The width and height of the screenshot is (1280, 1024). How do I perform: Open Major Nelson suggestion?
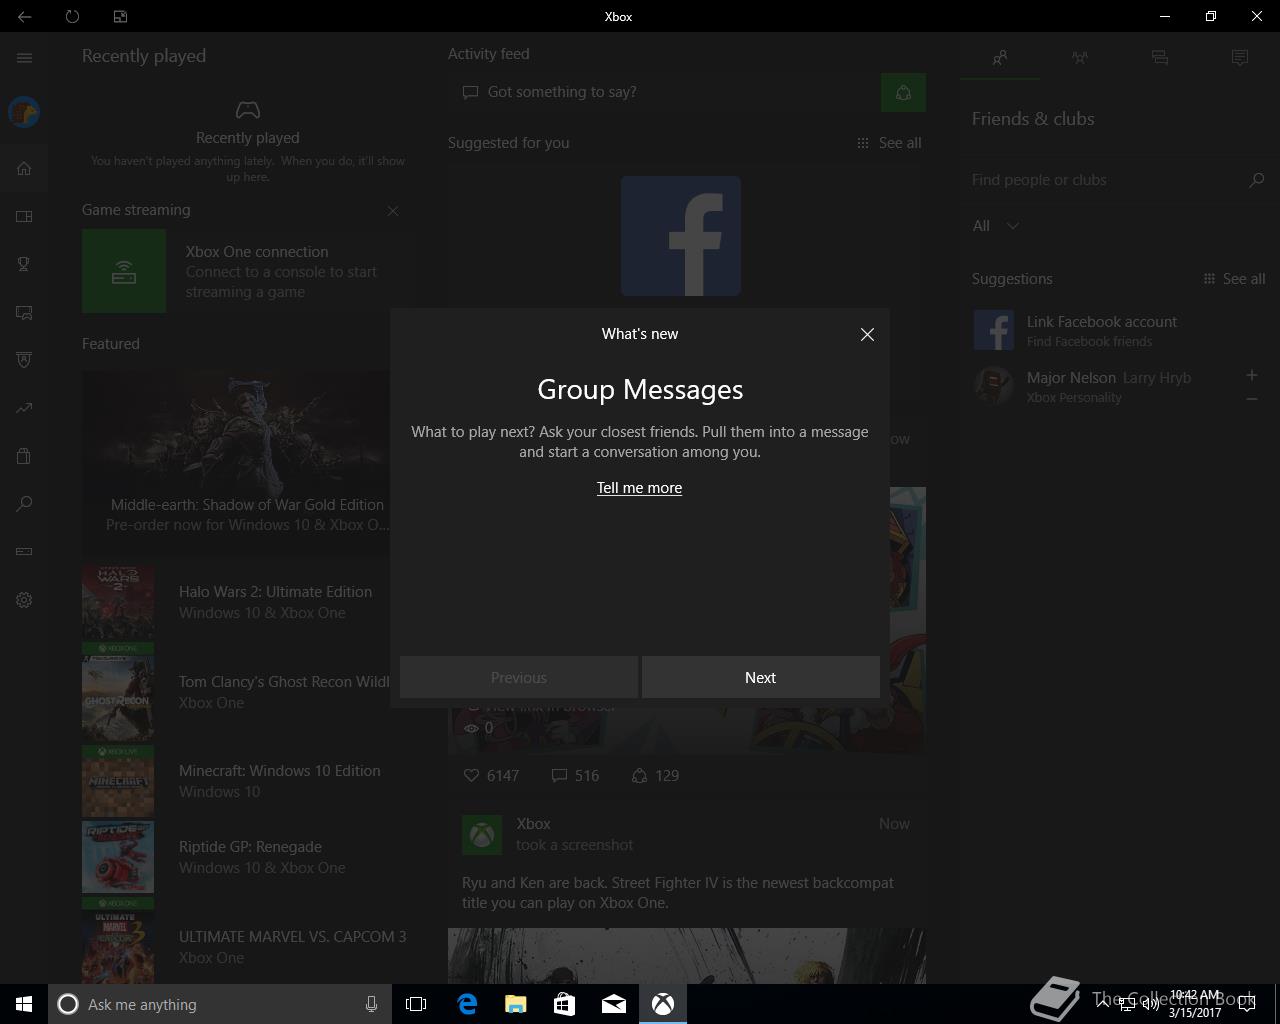click(x=1102, y=386)
